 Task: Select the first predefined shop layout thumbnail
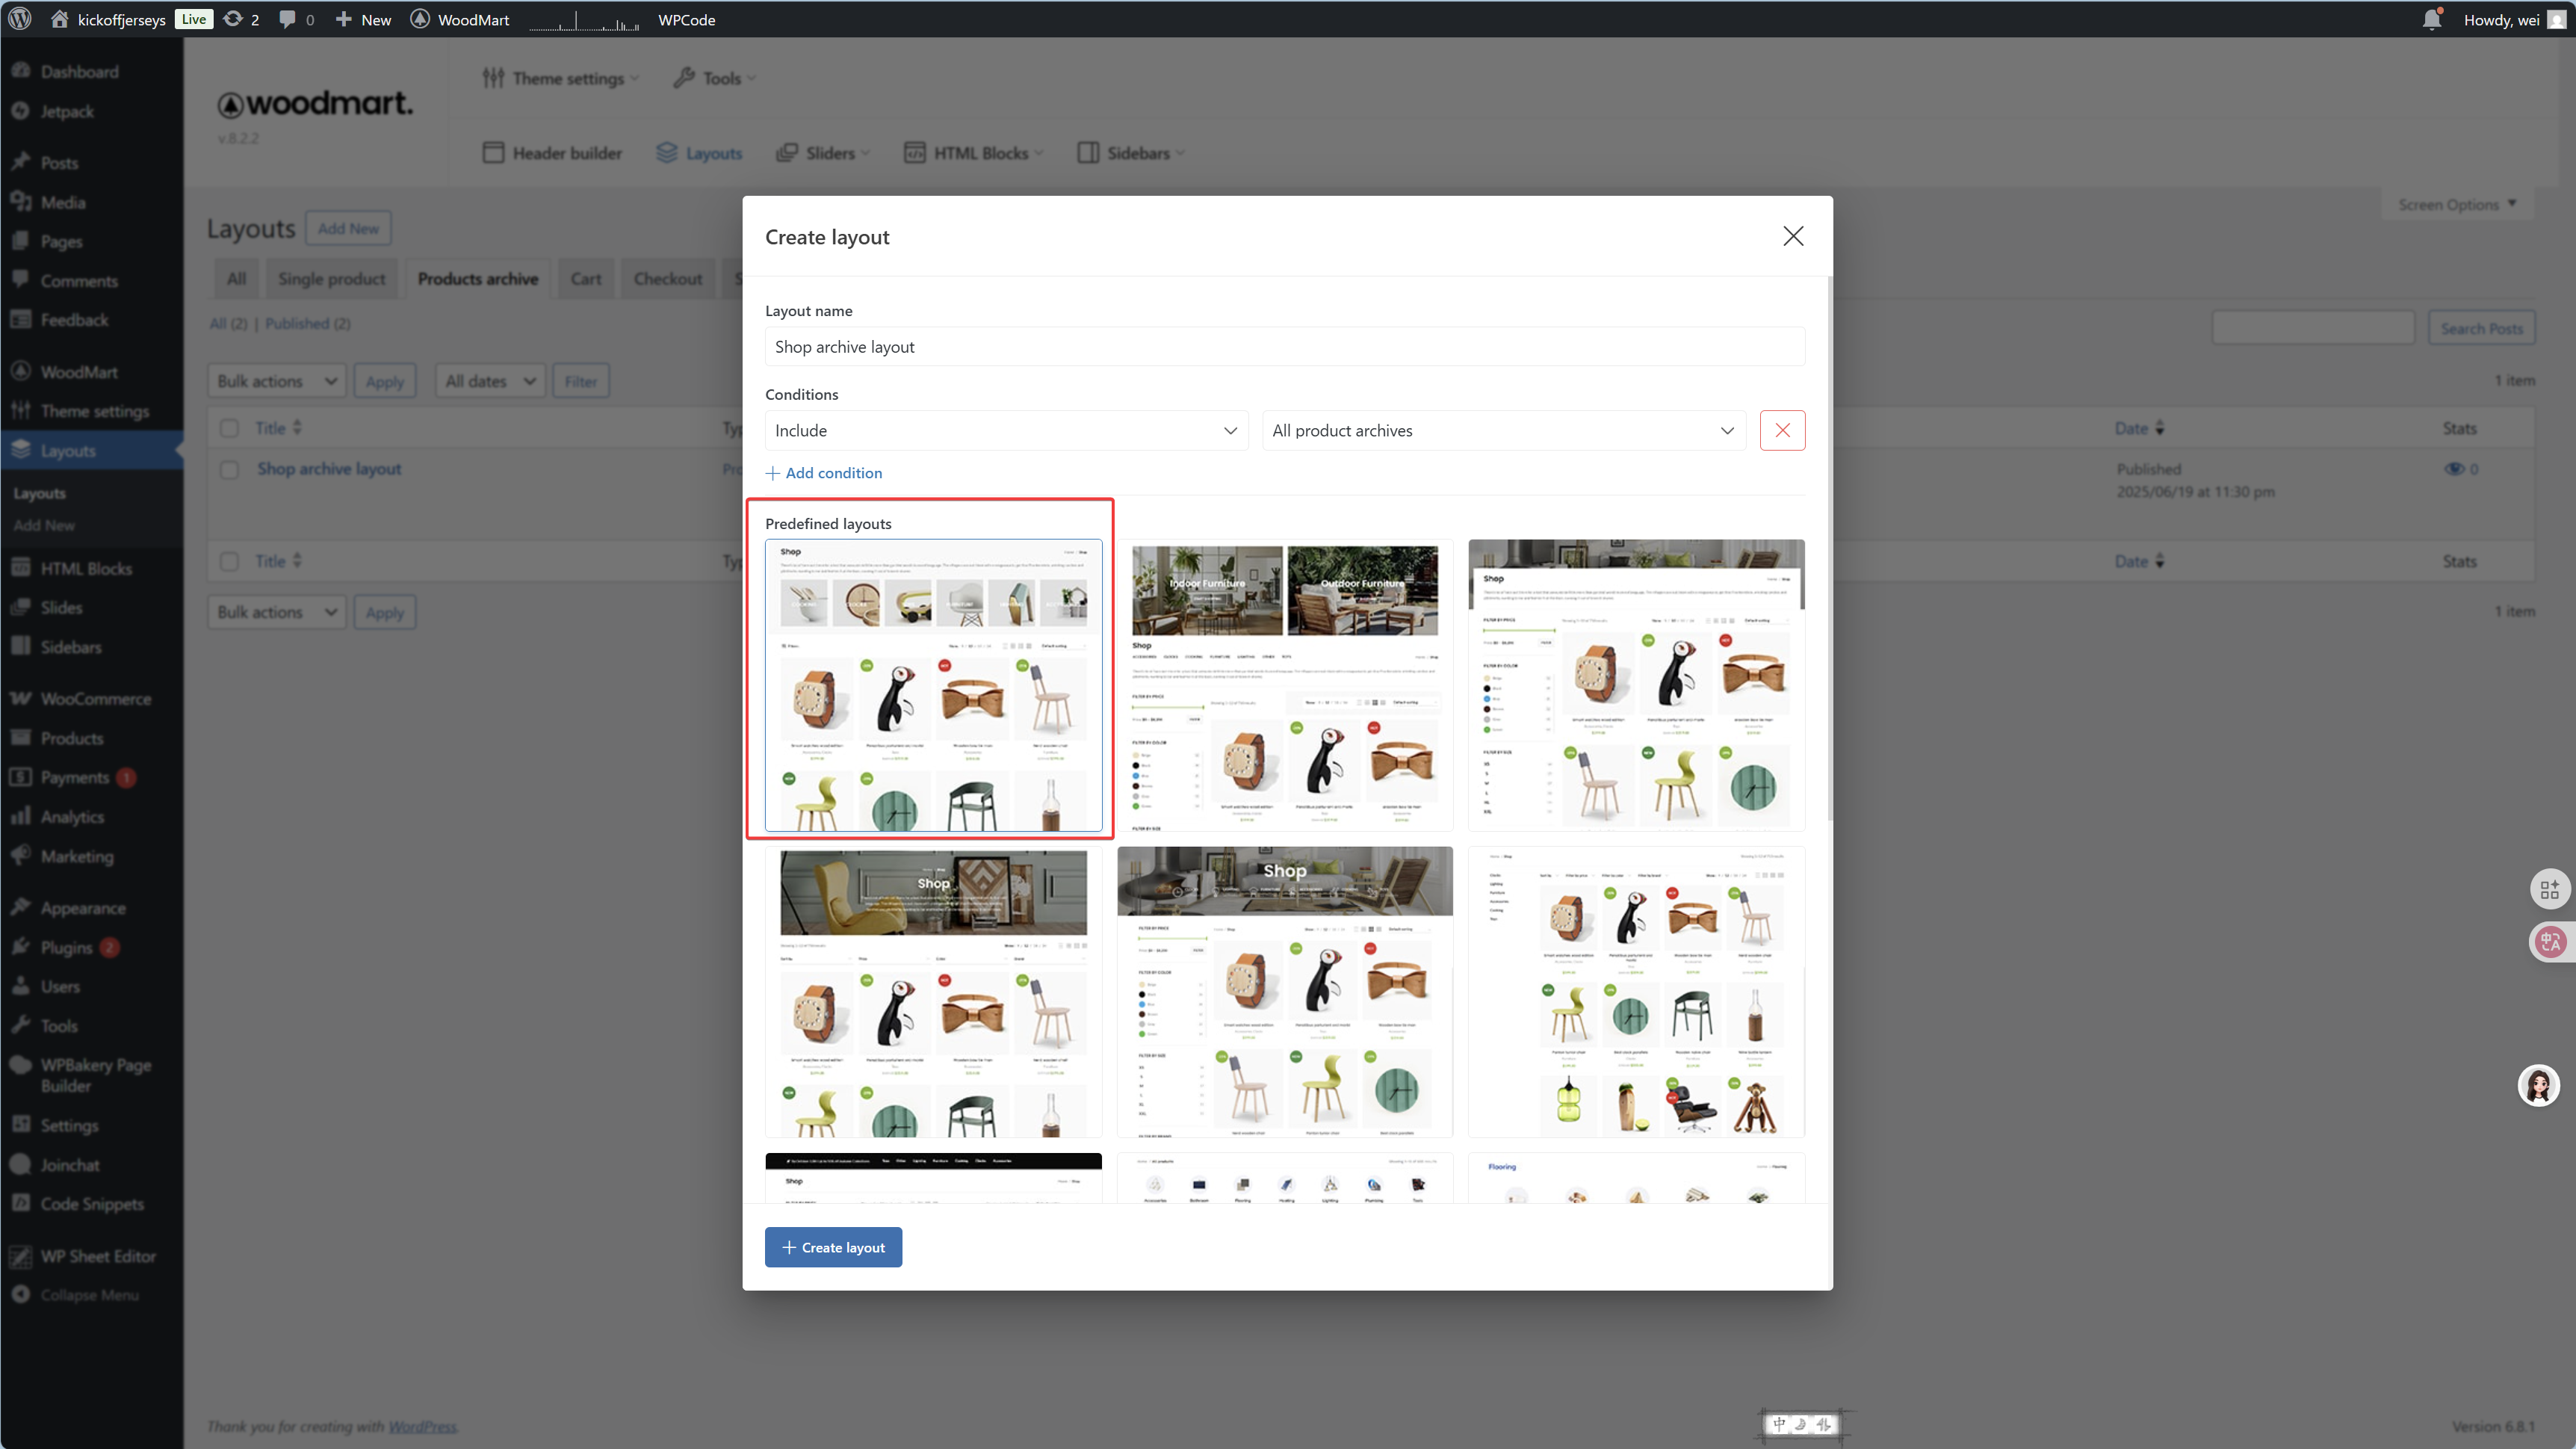[x=933, y=685]
